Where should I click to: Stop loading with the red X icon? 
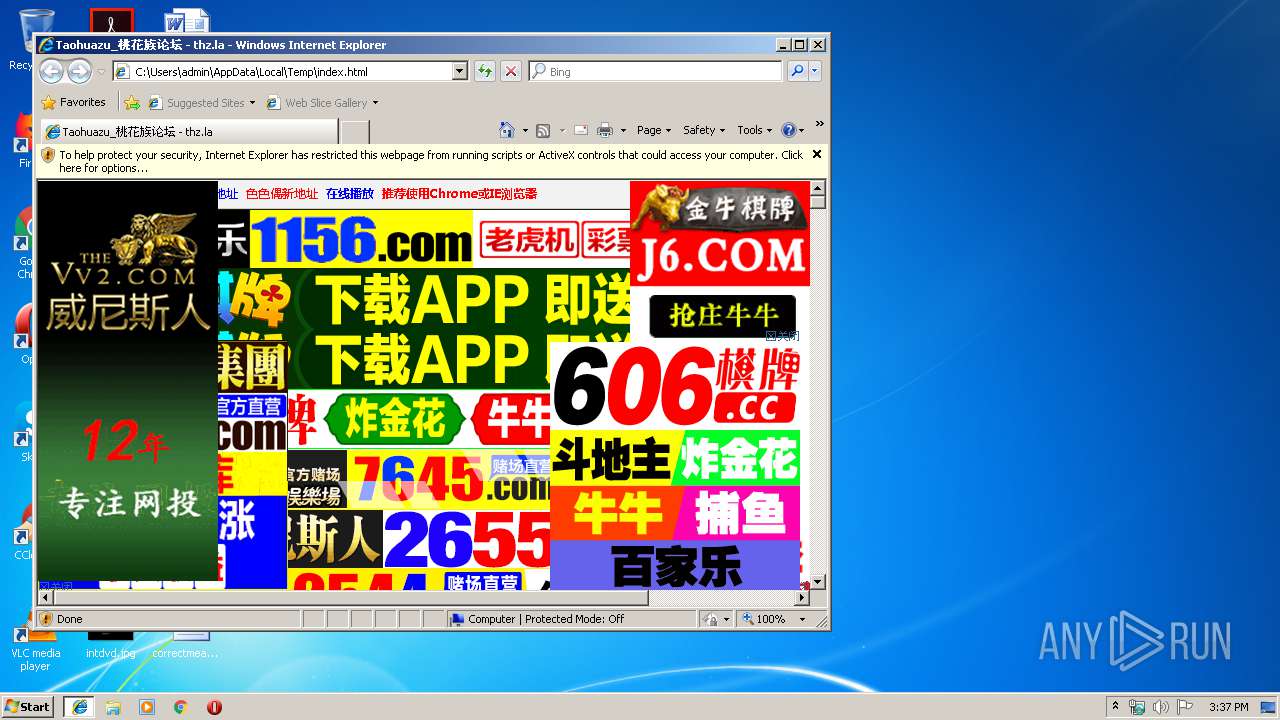tap(510, 71)
